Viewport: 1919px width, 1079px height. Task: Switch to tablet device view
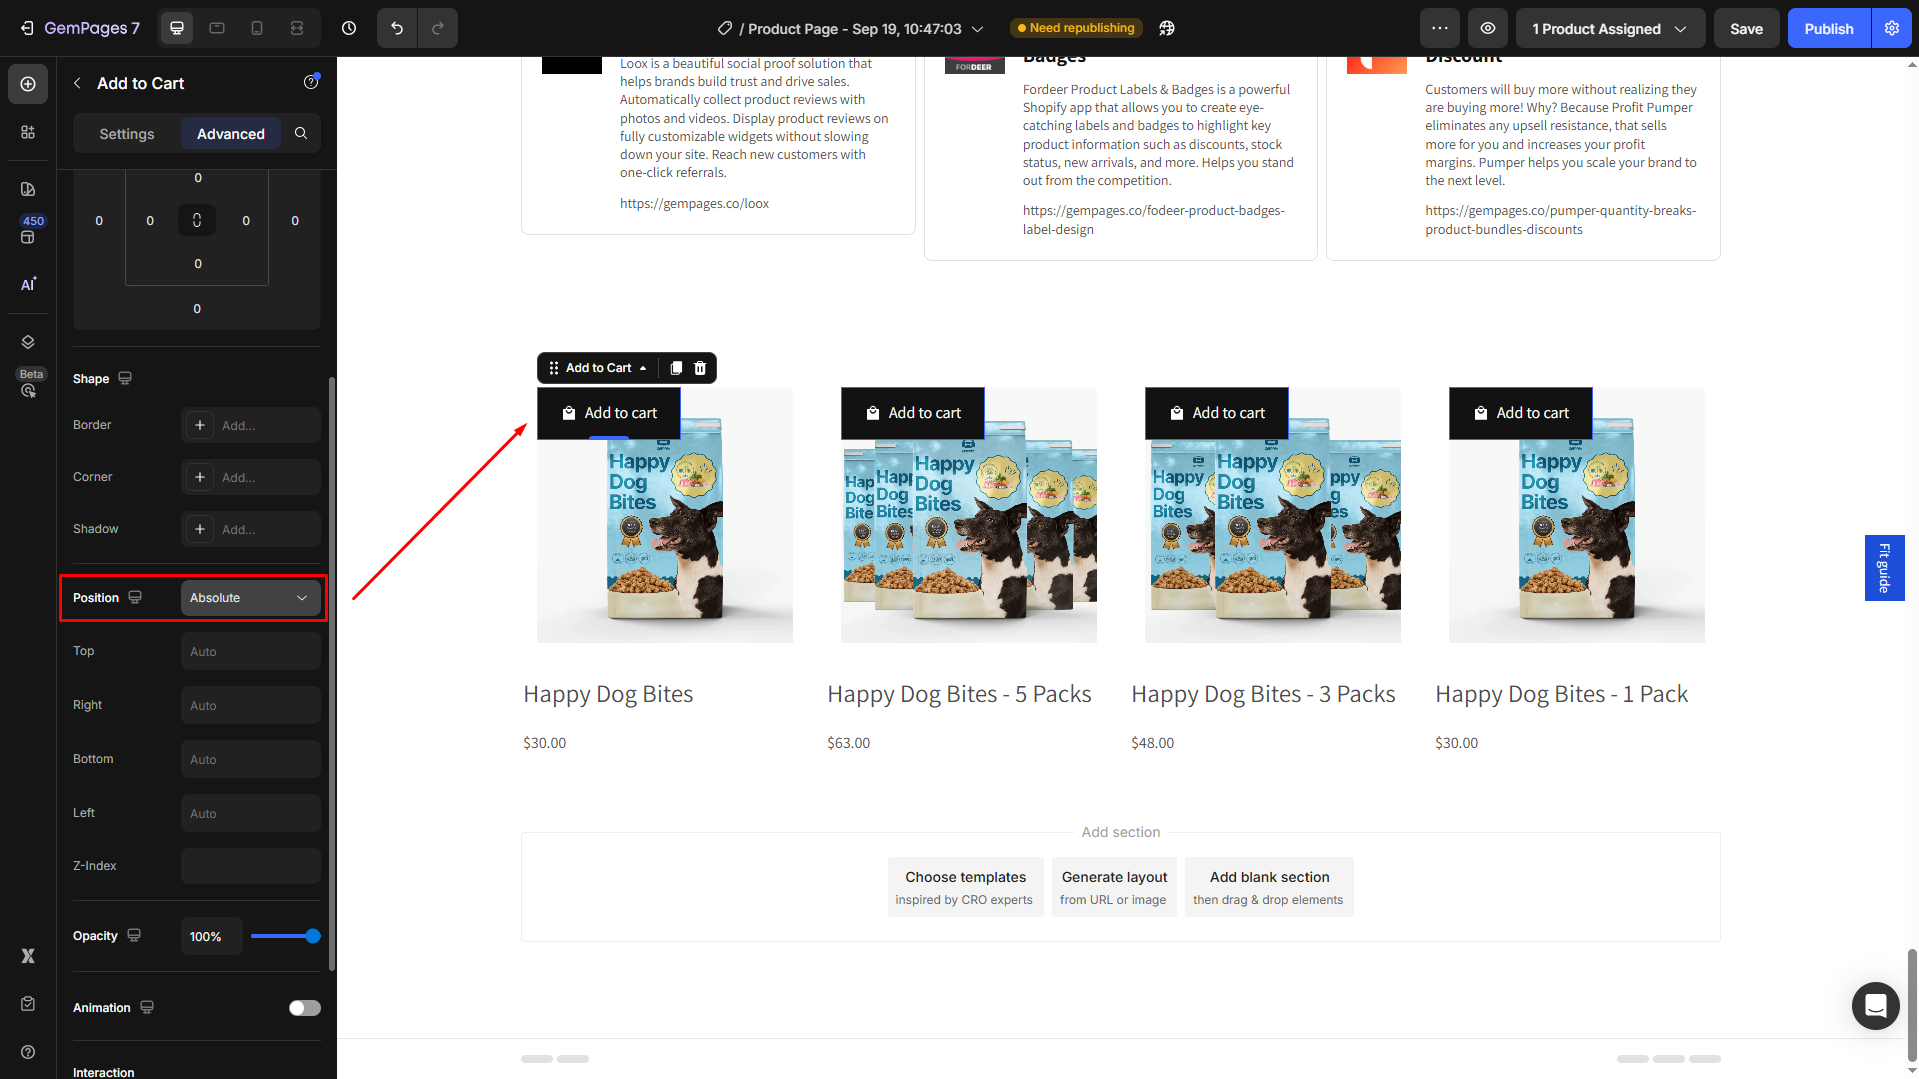pos(217,28)
